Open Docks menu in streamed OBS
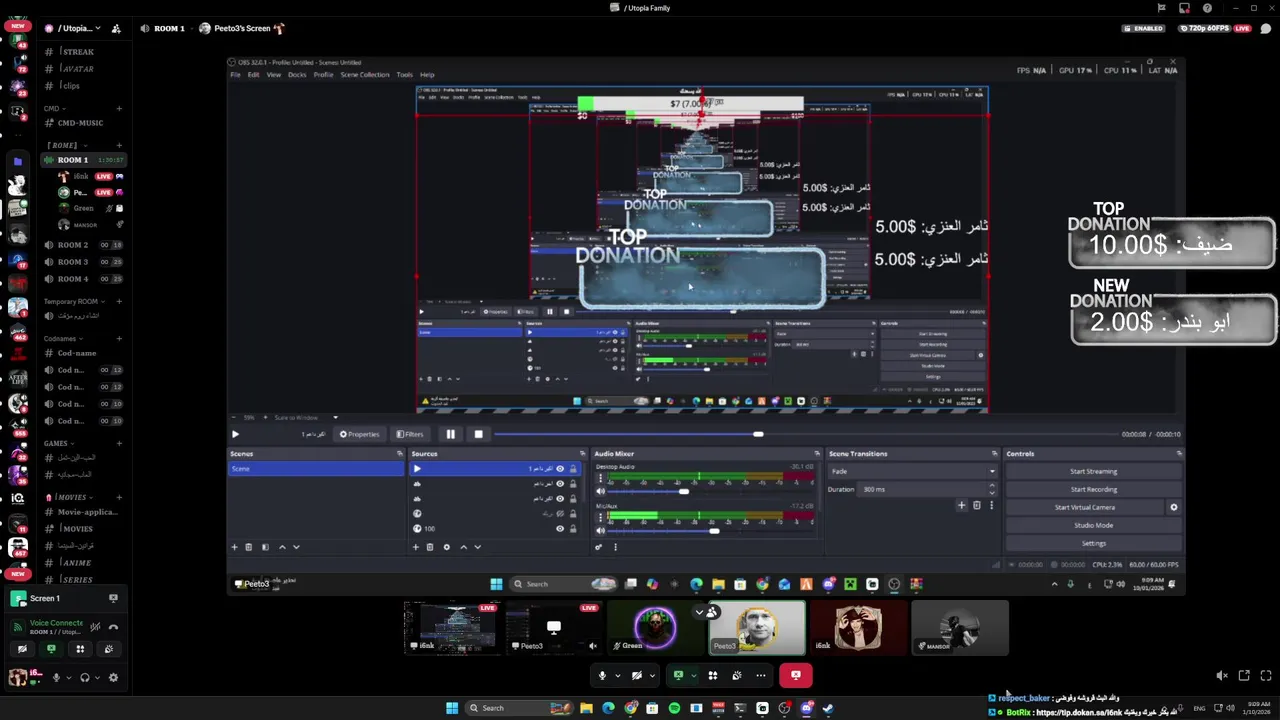 297,75
